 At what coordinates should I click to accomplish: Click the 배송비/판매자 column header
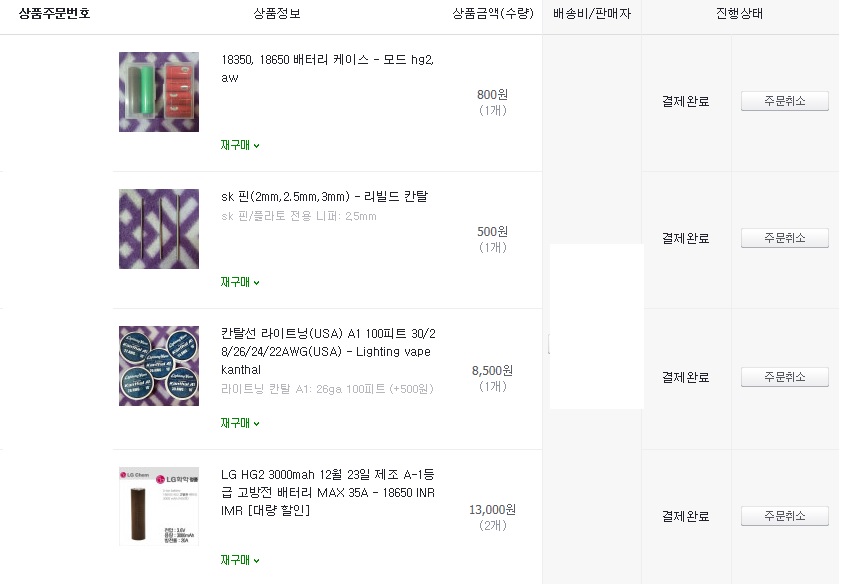point(592,14)
